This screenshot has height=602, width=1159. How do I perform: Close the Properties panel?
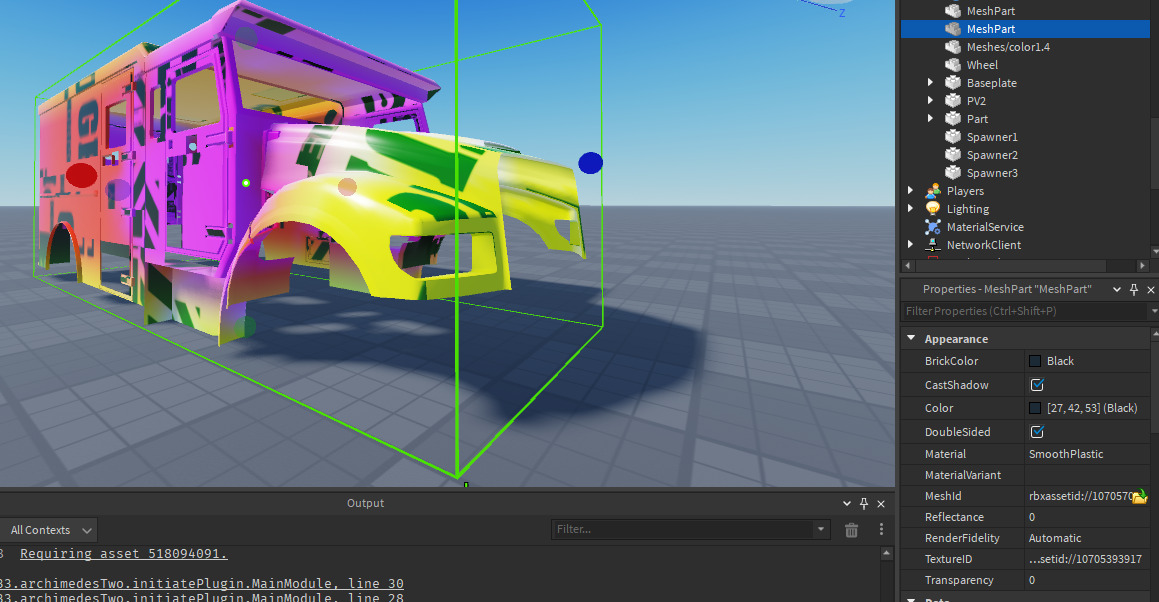tap(1151, 290)
